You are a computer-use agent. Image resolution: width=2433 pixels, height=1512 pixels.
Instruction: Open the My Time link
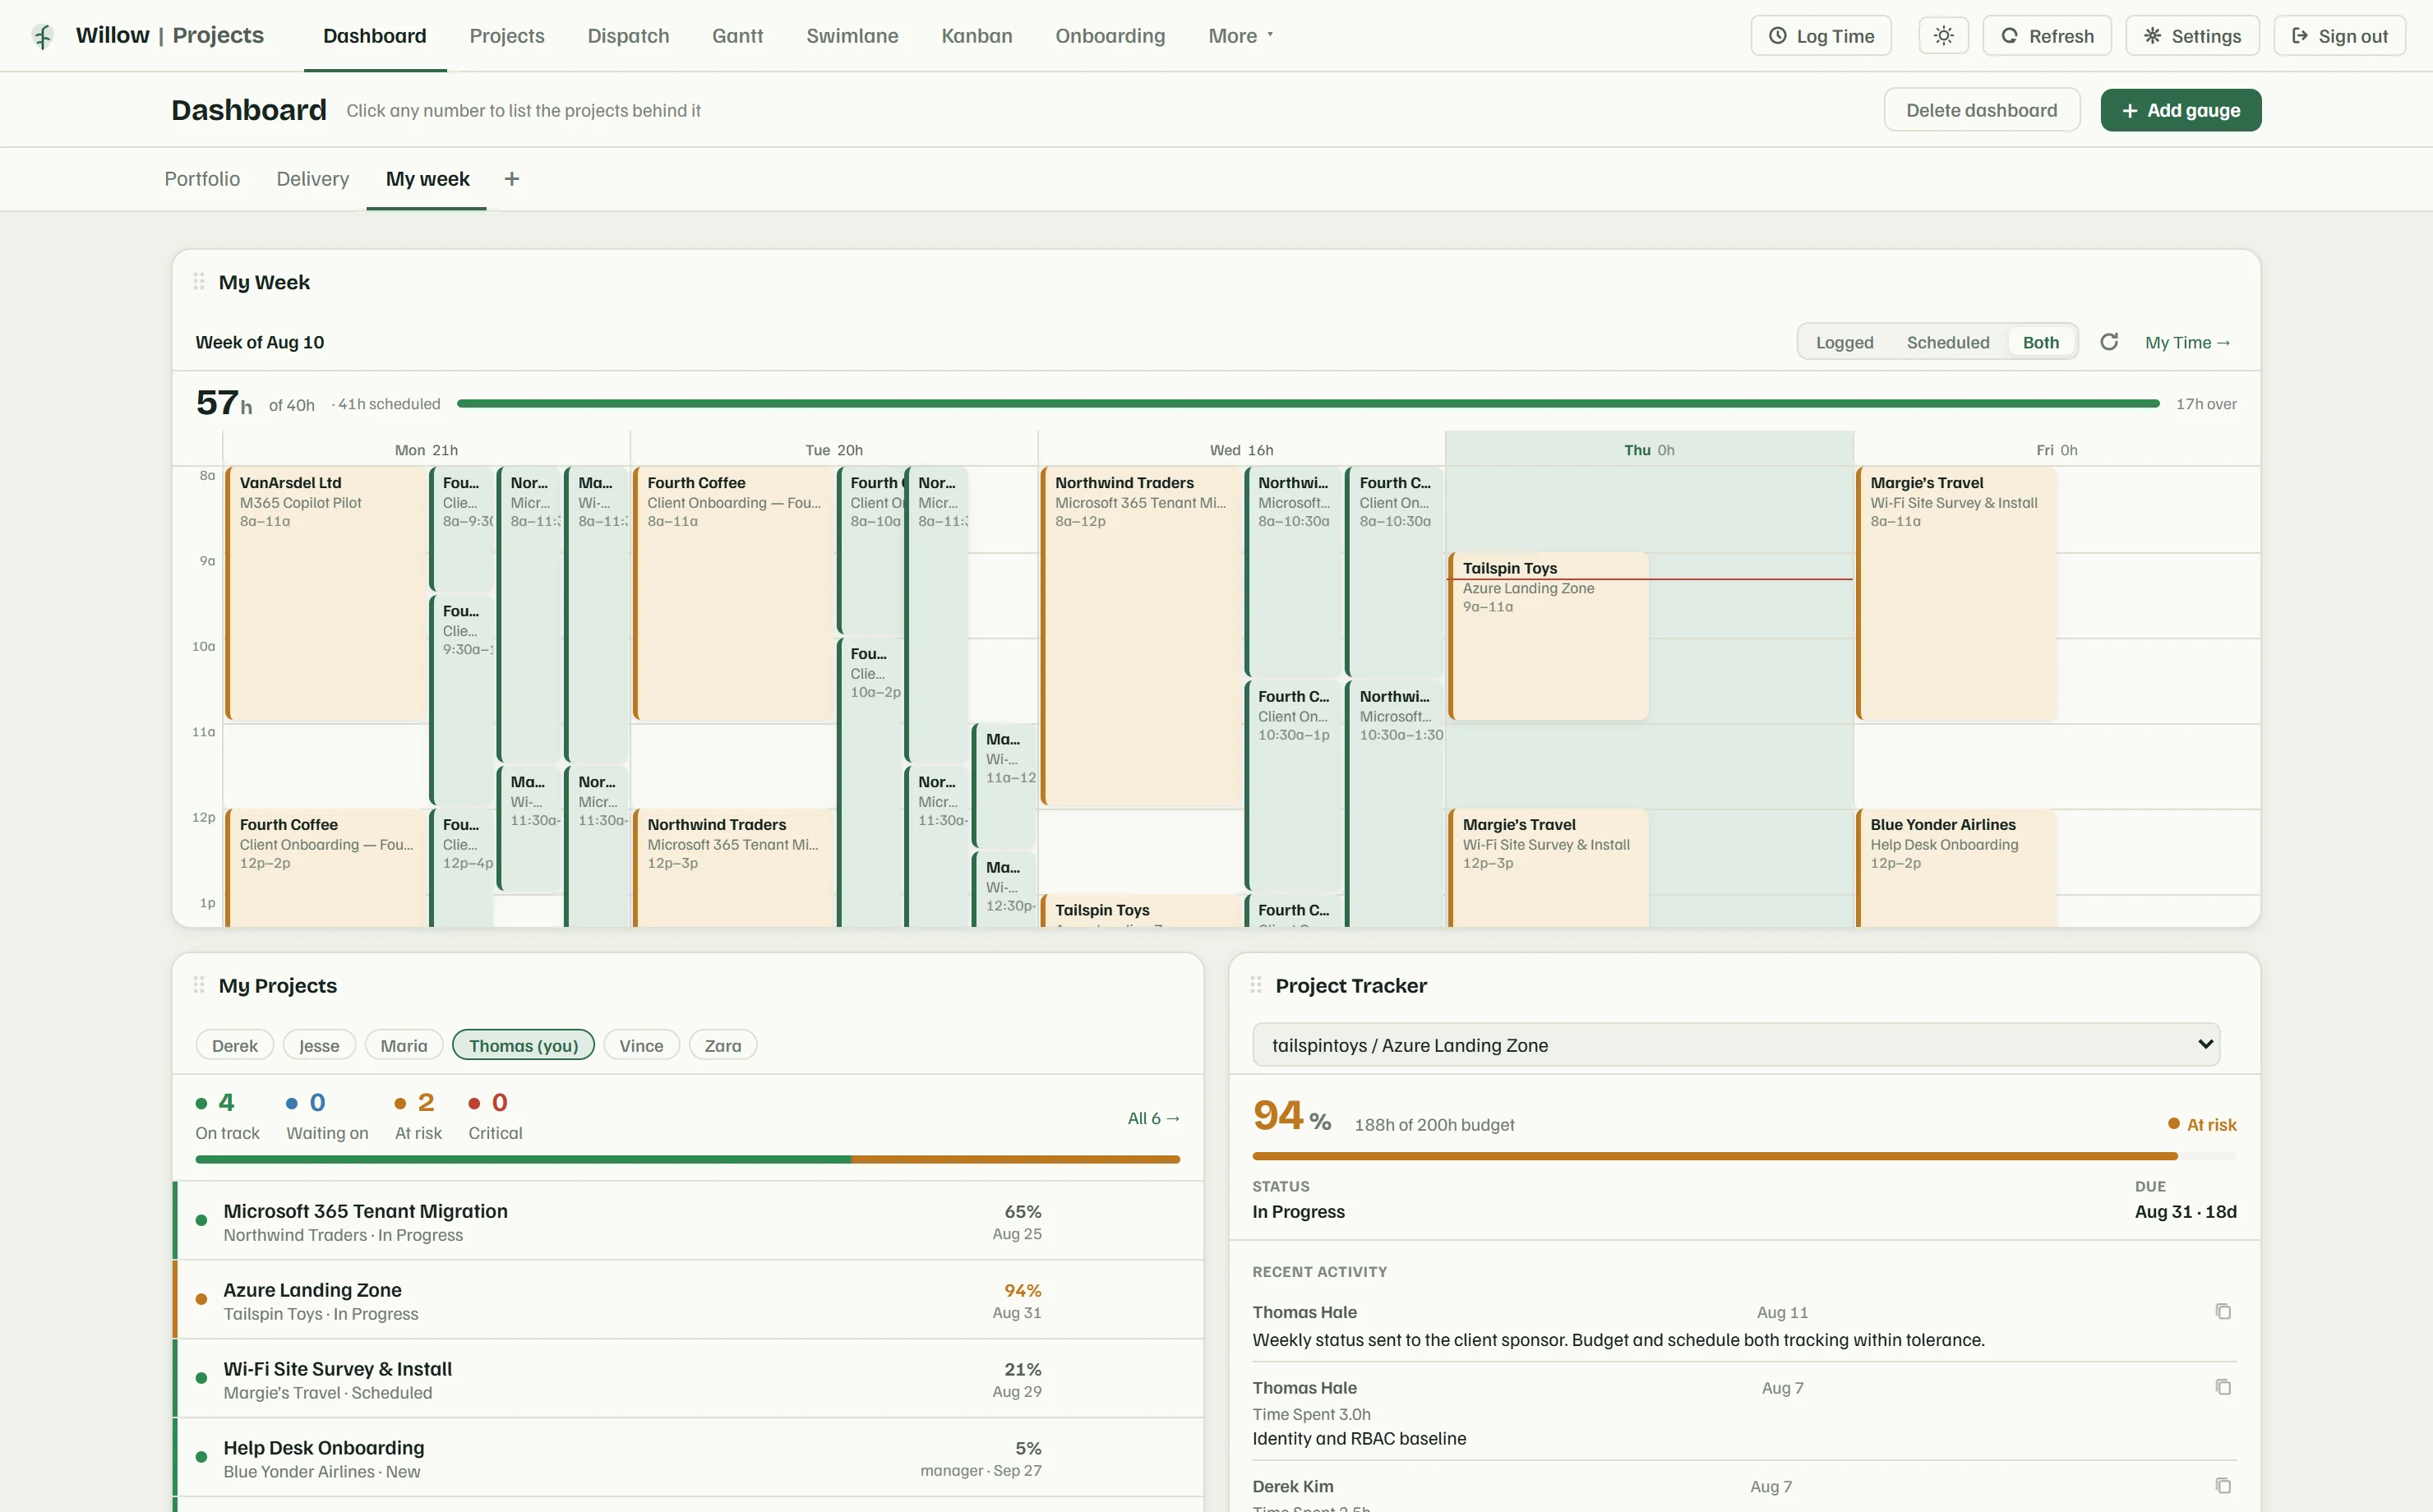(x=2187, y=342)
